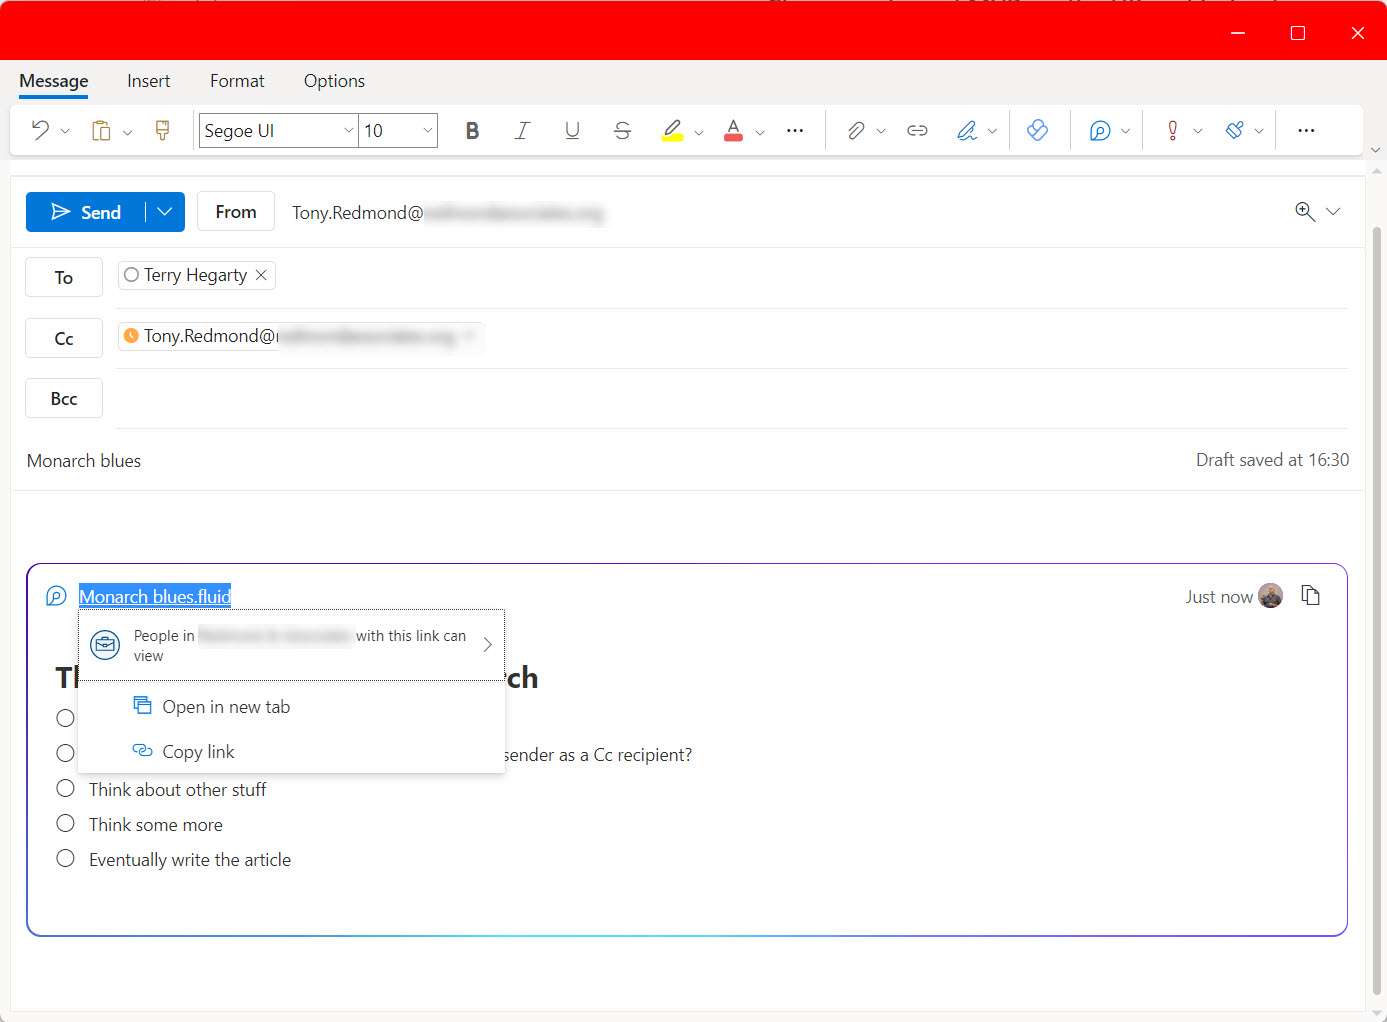
Task: Apply strikethrough to text
Action: pyautogui.click(x=622, y=131)
